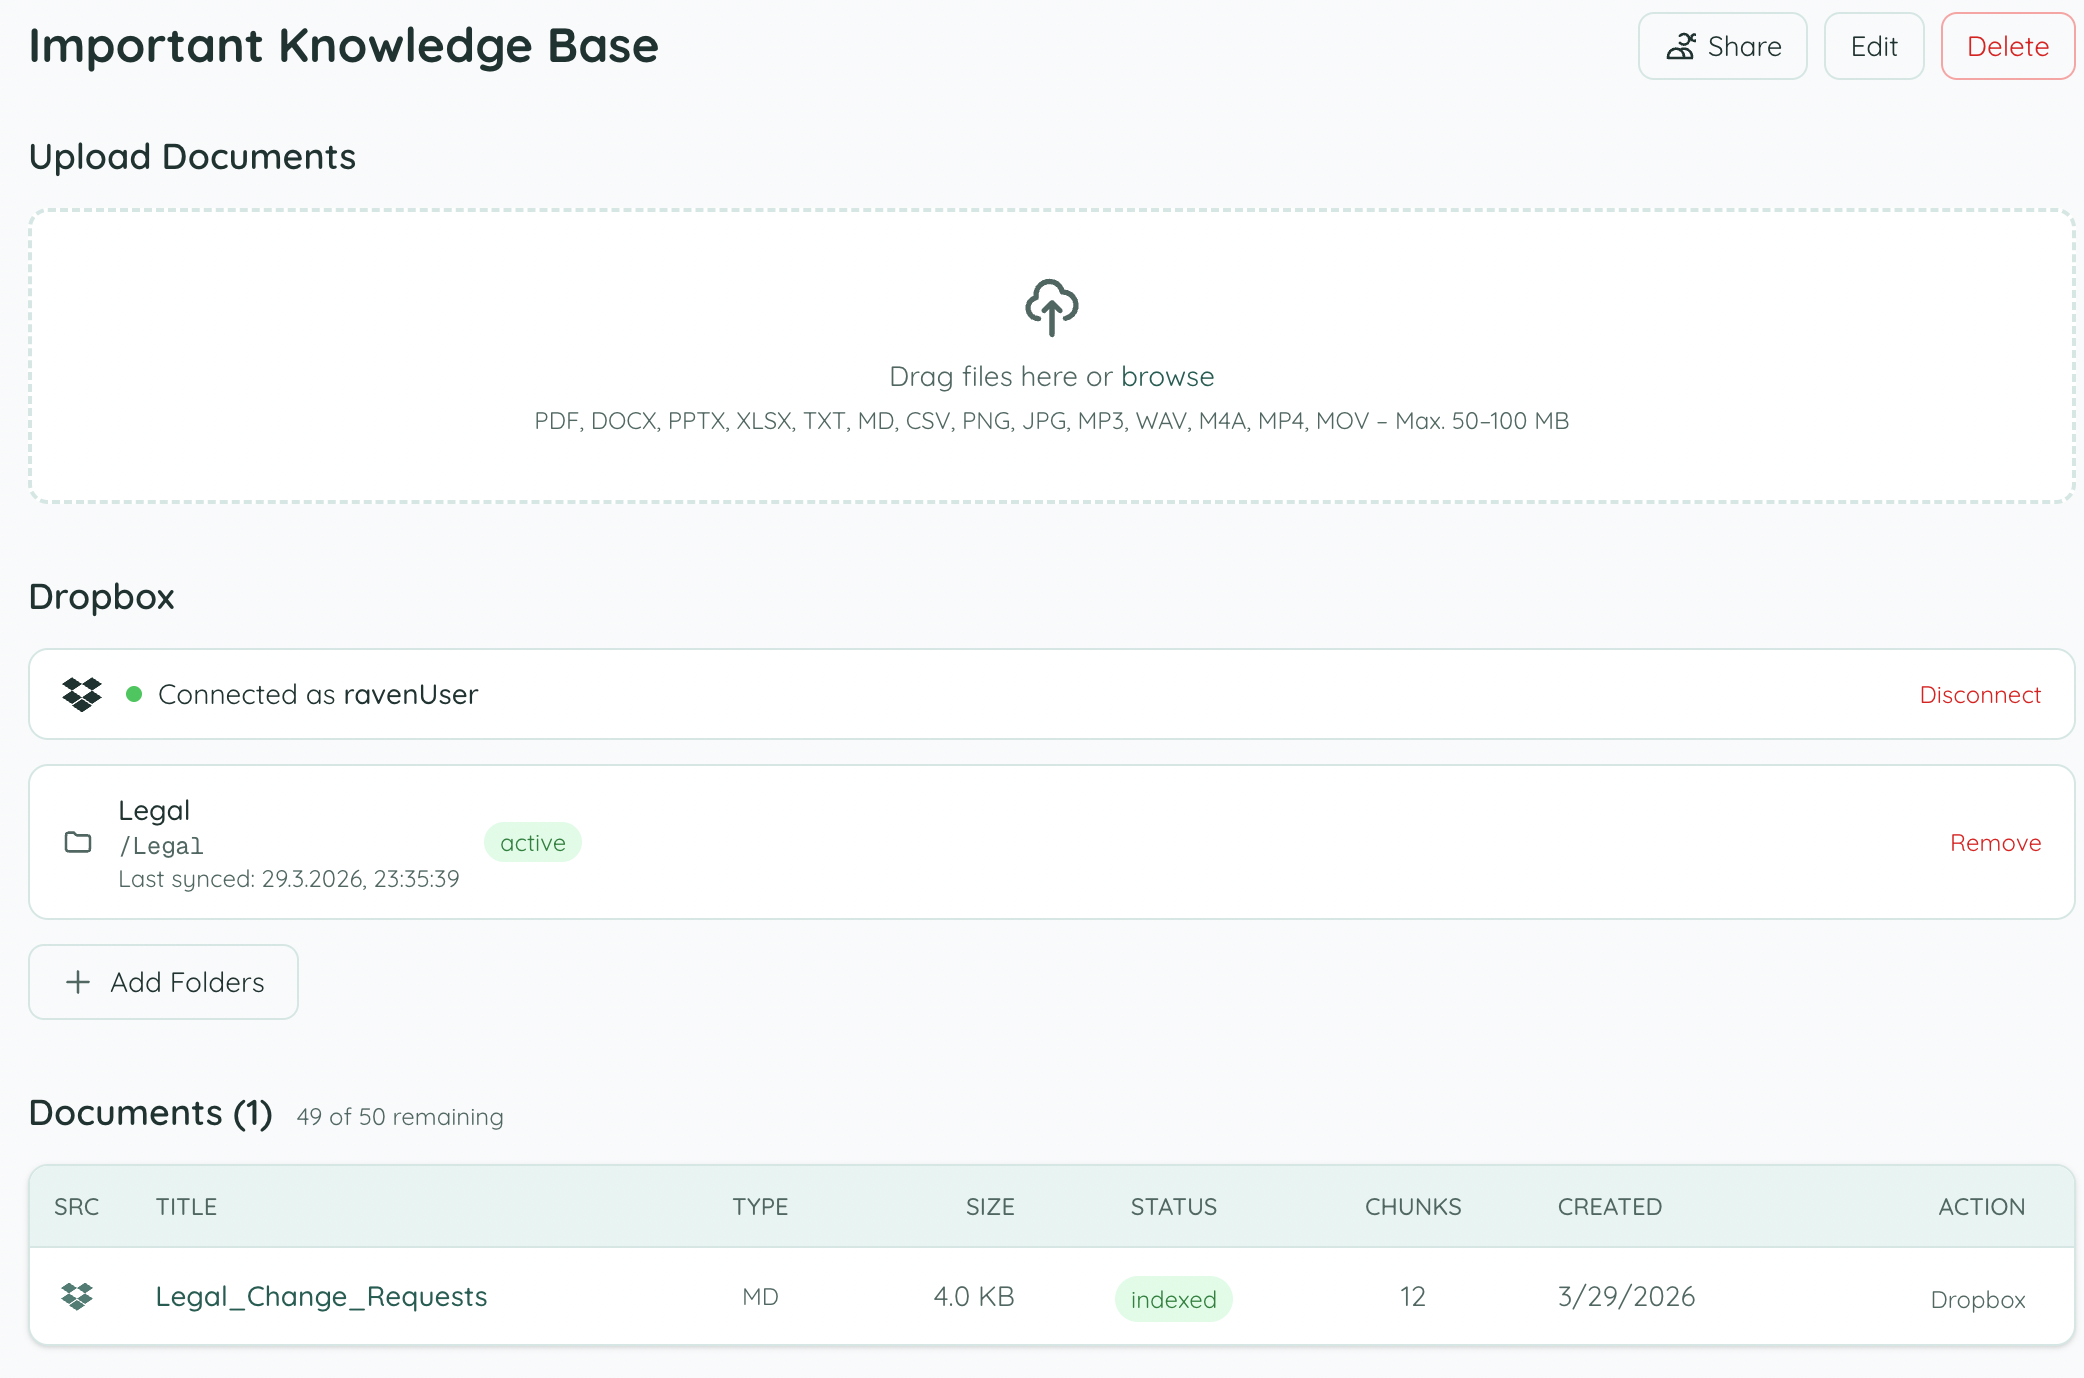Screen dimensions: 2084x1378
Task: Sort by the TITLE column header
Action: click(186, 1206)
